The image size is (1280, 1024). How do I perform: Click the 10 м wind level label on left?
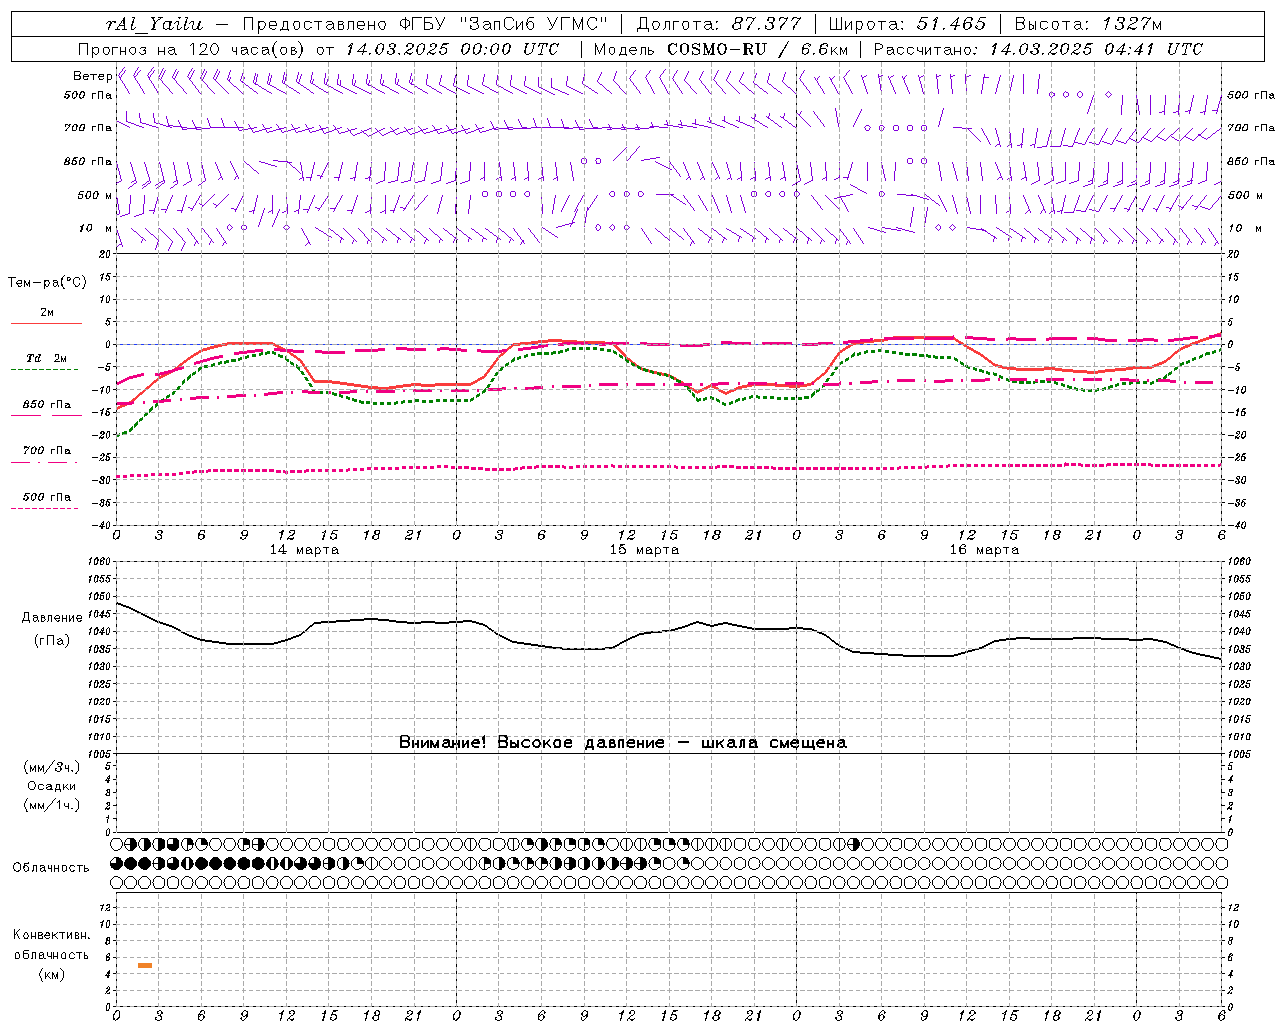pyautogui.click(x=95, y=228)
